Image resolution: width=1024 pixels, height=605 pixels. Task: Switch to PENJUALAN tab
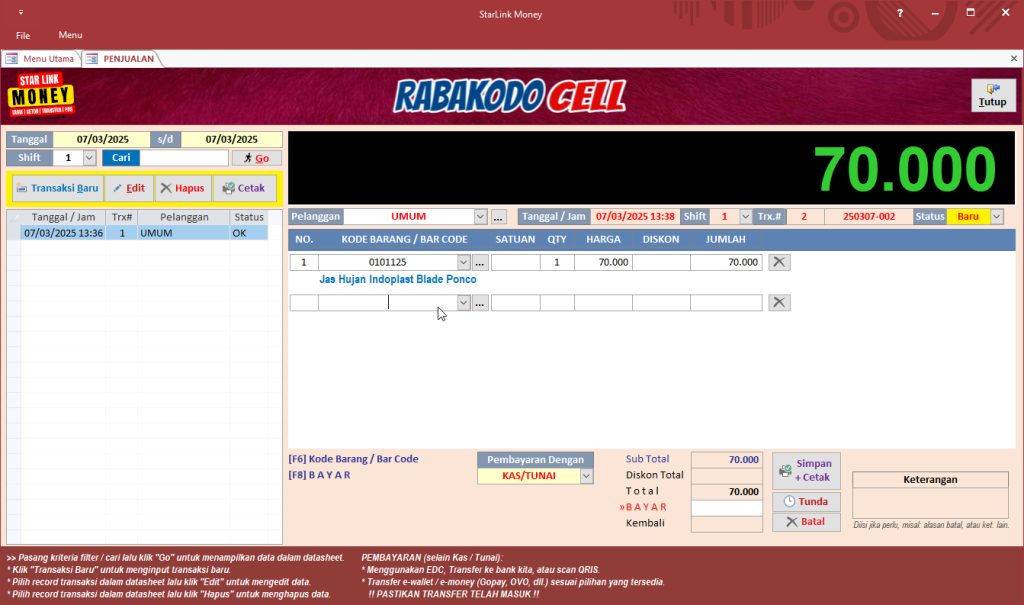[121, 59]
